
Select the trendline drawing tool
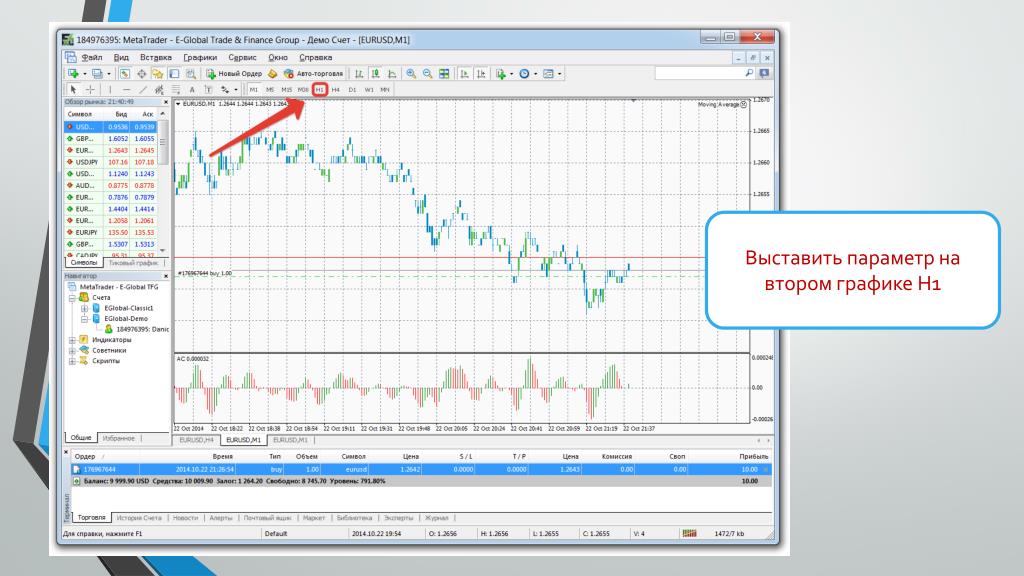point(144,89)
